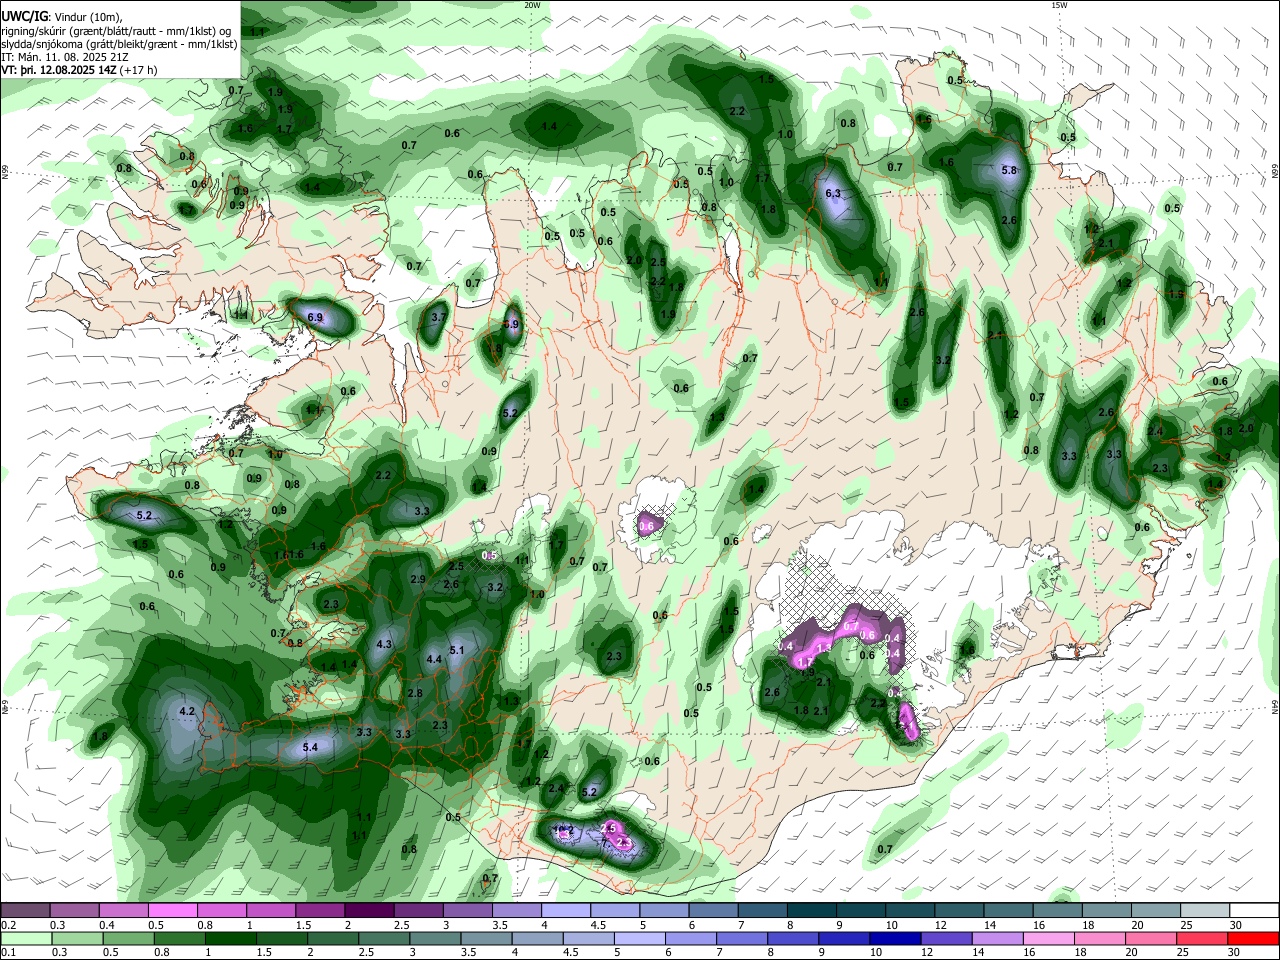Click the 2.9 precipitation value
The image size is (1280, 960).
[x=418, y=580]
